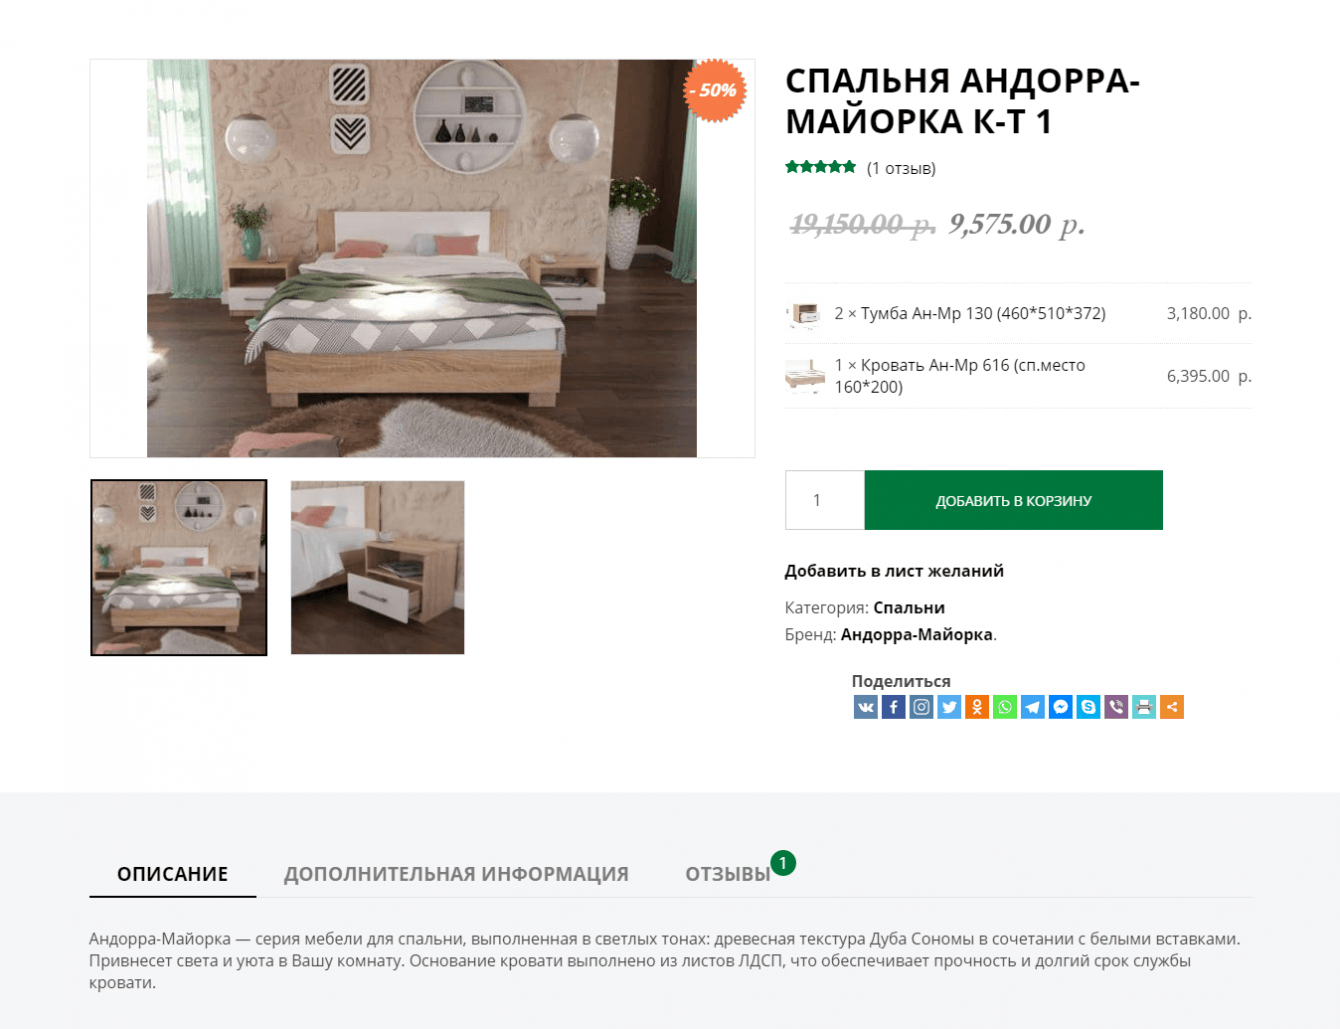
Task: Open more sharing options icon
Action: (x=1172, y=707)
